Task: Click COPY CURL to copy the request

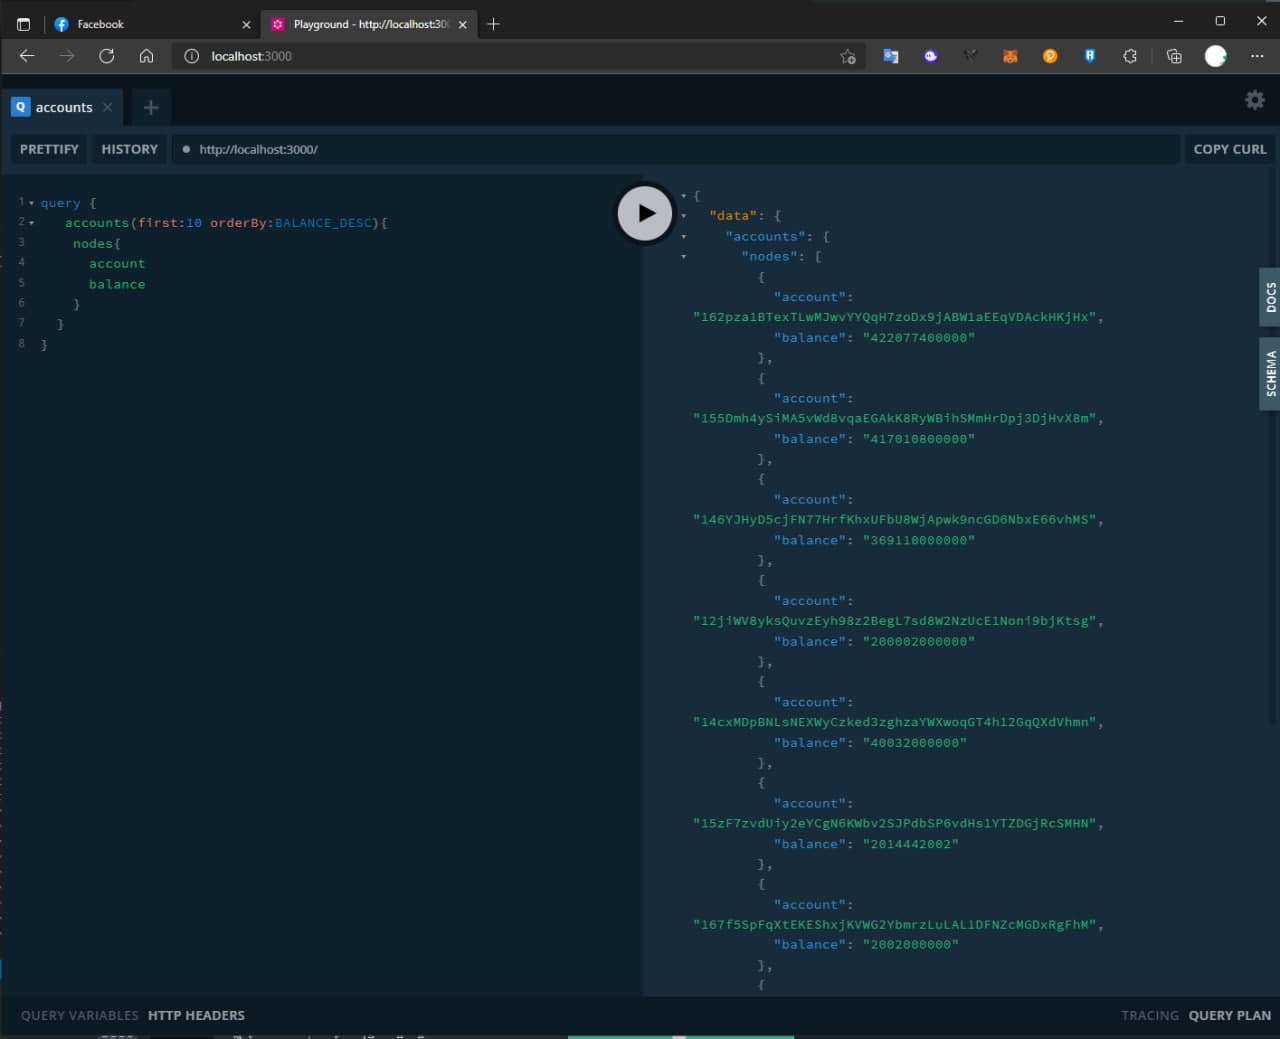Action: (x=1229, y=148)
